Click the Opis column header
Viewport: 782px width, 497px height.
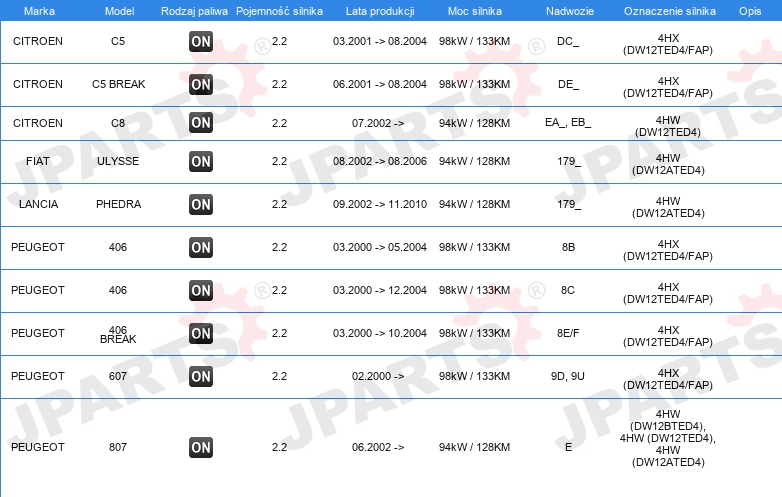[x=750, y=11]
